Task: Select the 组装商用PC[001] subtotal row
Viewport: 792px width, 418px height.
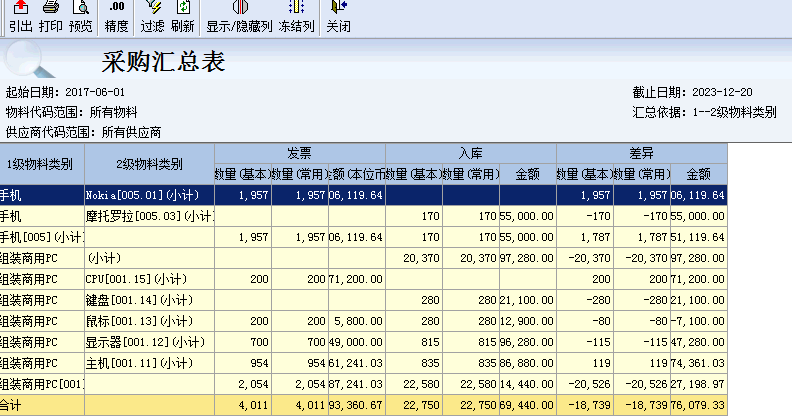Action: coord(364,384)
